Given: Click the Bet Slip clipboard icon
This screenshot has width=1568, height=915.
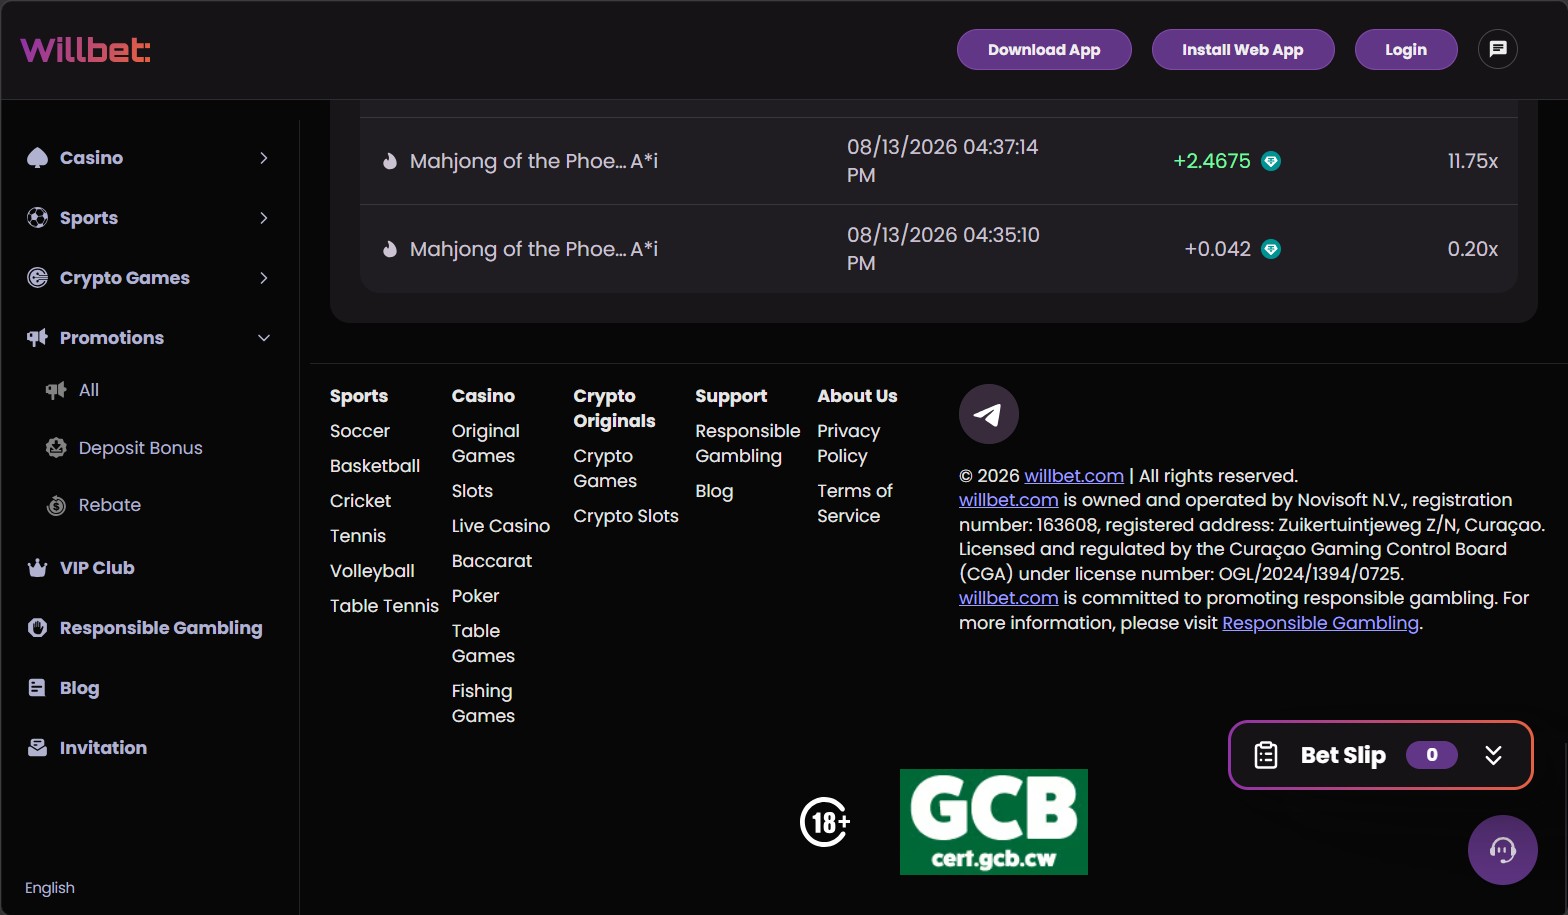Looking at the screenshot, I should 1266,755.
